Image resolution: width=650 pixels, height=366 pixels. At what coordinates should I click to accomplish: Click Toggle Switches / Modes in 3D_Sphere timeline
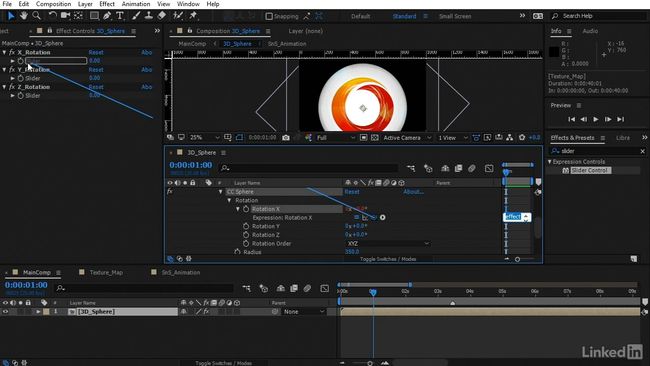388,259
